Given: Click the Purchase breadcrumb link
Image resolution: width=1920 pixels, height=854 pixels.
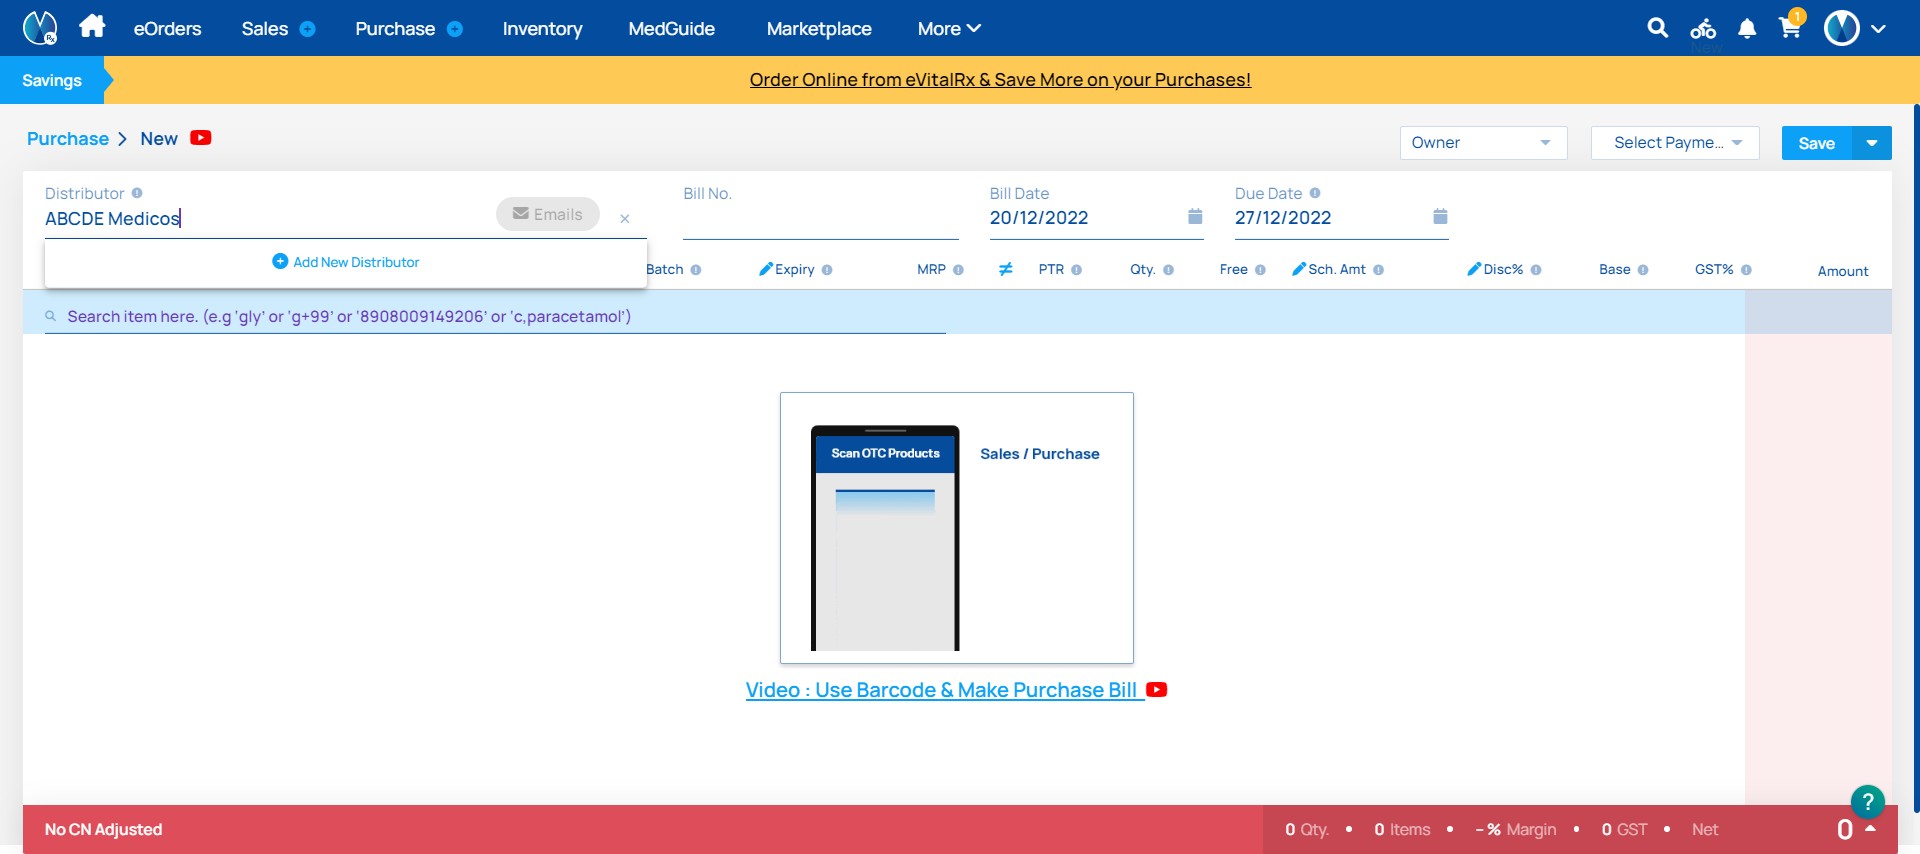Looking at the screenshot, I should pos(68,139).
